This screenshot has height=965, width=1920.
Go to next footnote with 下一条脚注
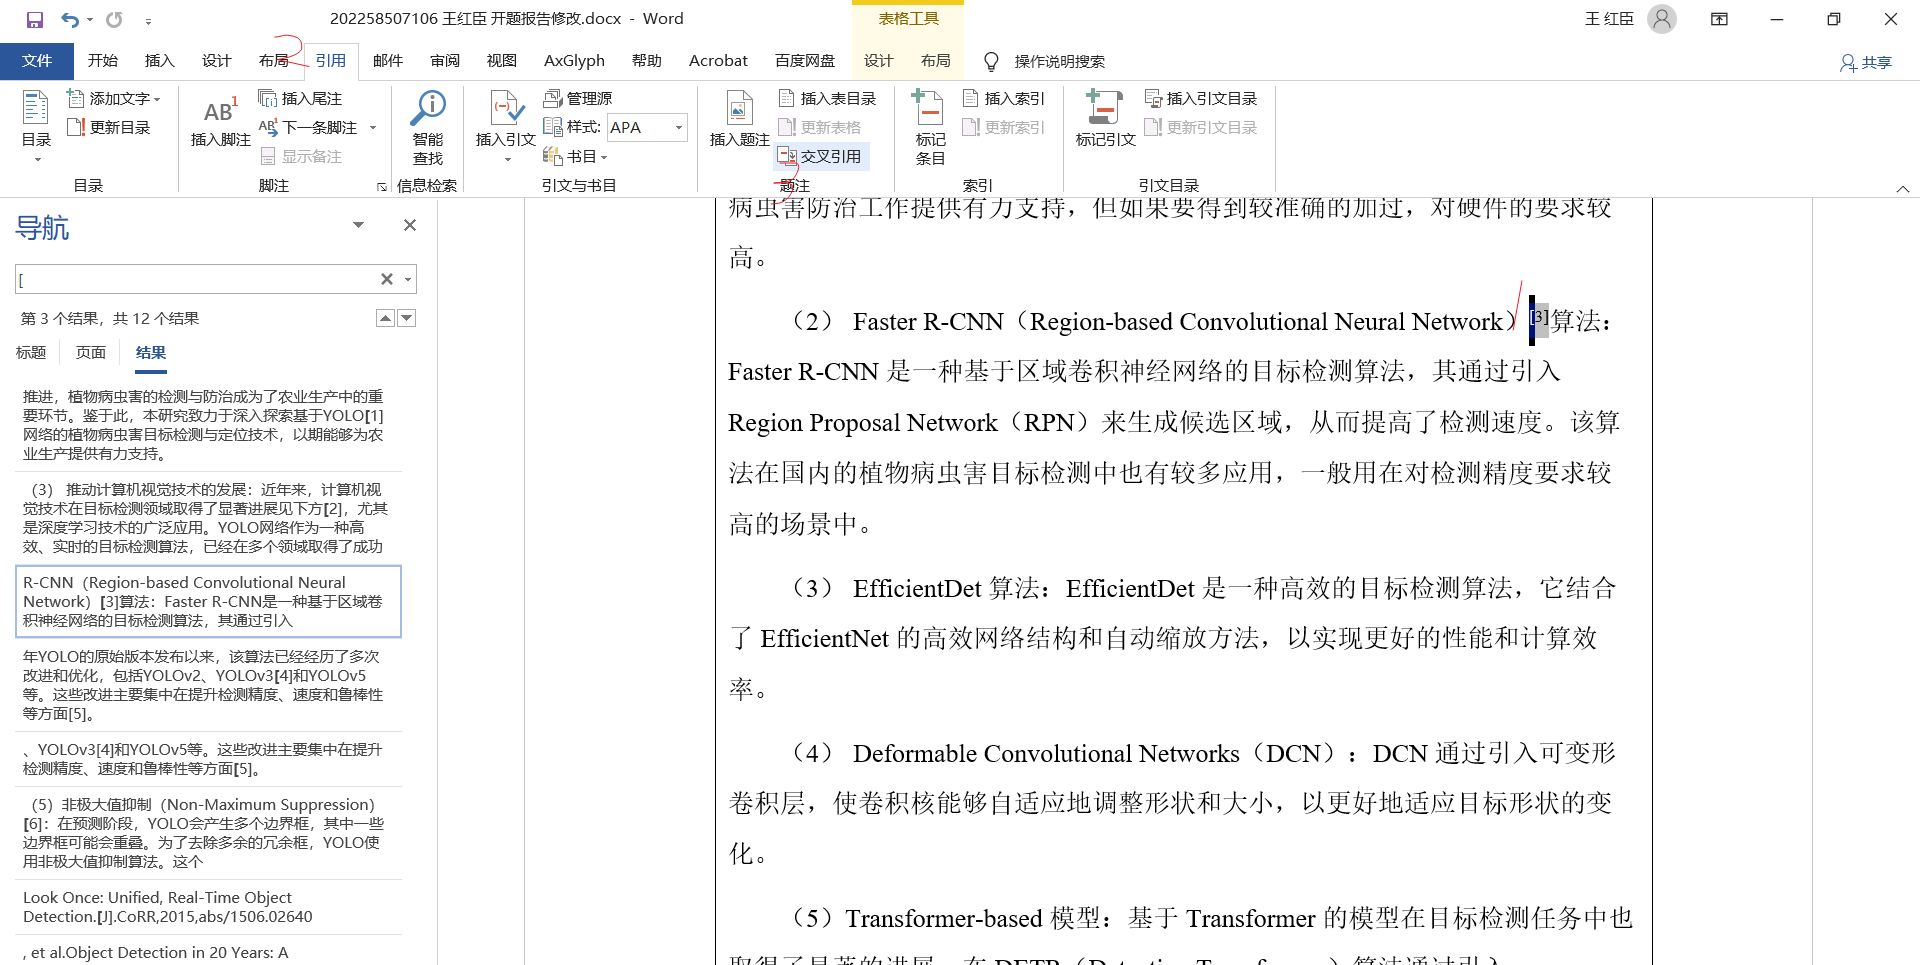309,127
